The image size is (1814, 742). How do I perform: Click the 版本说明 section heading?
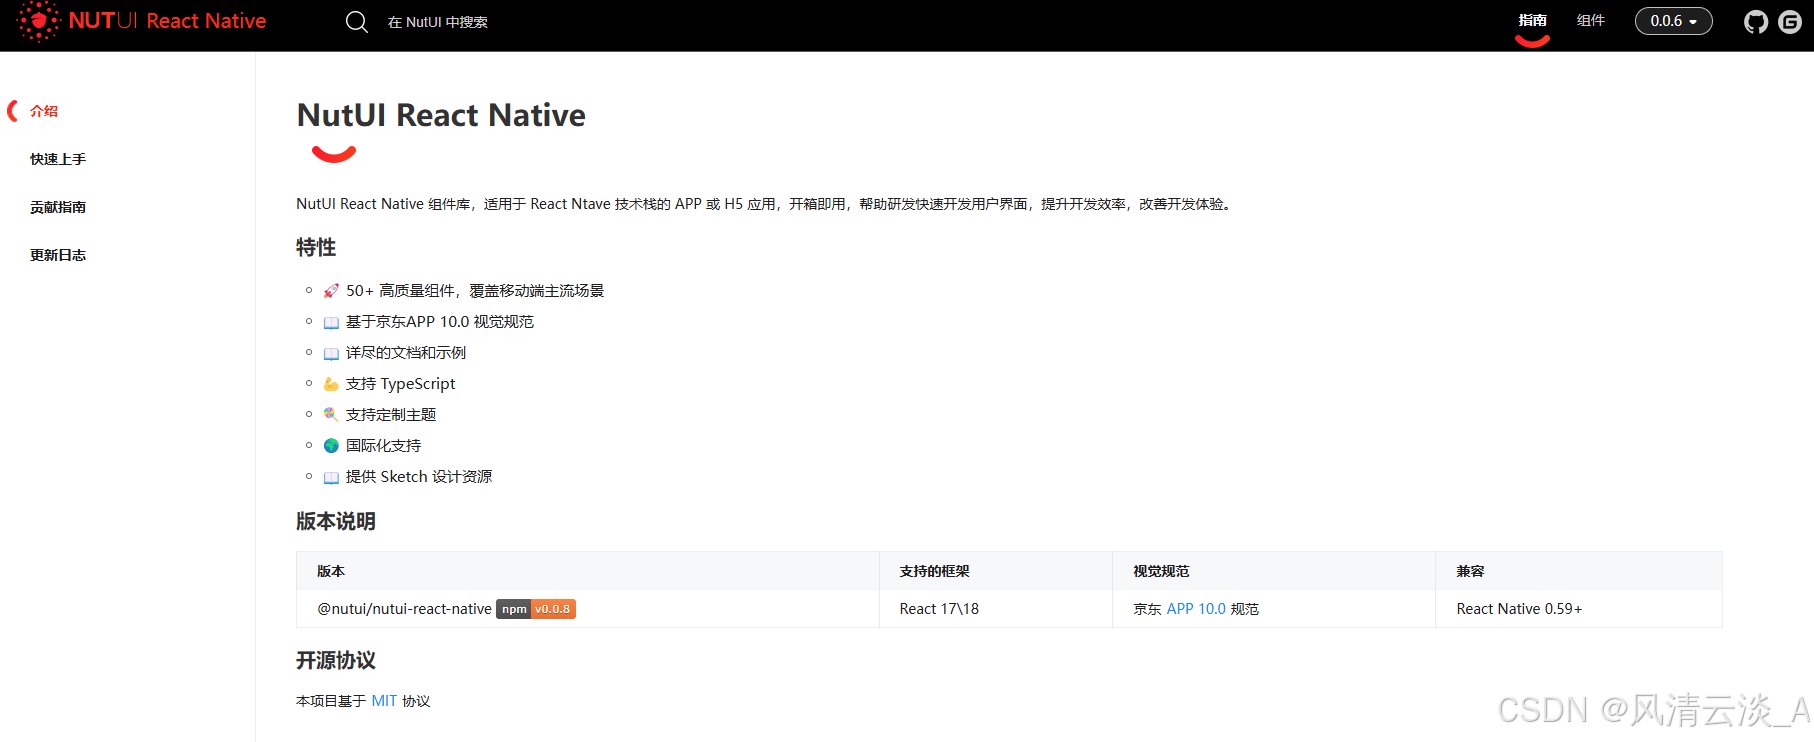point(336,521)
